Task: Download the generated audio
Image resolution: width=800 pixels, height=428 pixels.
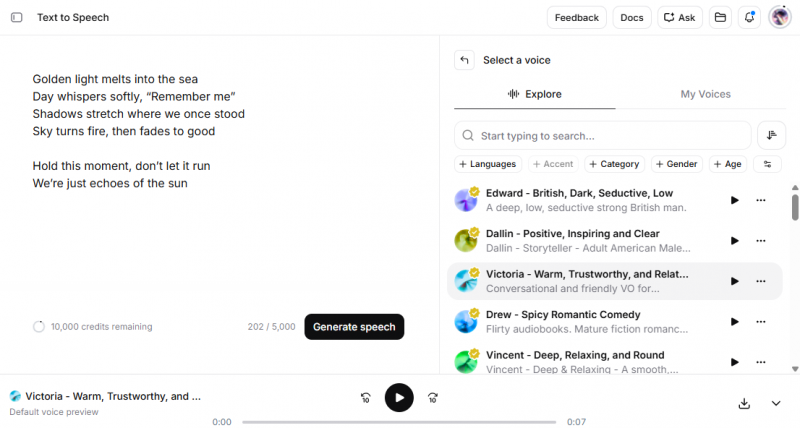Action: pyautogui.click(x=744, y=403)
